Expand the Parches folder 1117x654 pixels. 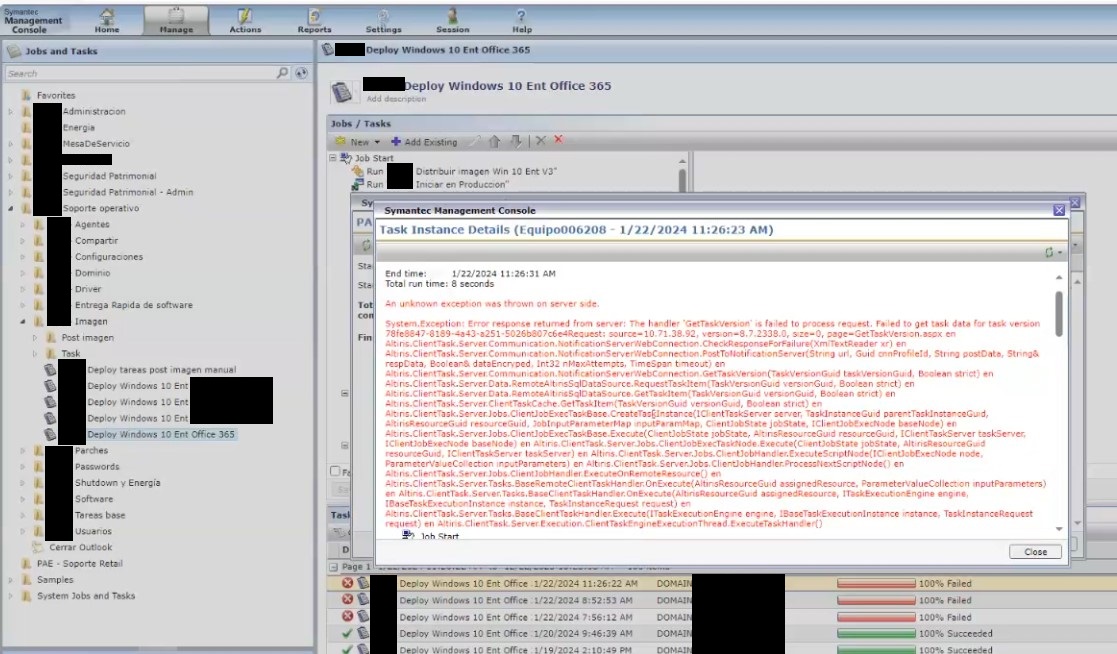pos(23,451)
